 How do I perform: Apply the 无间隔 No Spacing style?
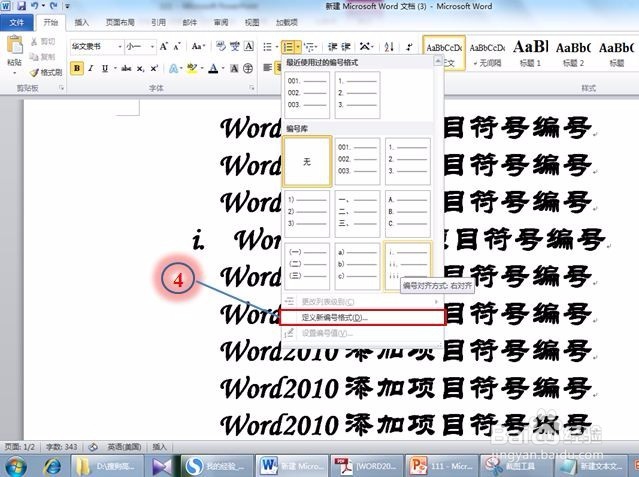coord(487,53)
